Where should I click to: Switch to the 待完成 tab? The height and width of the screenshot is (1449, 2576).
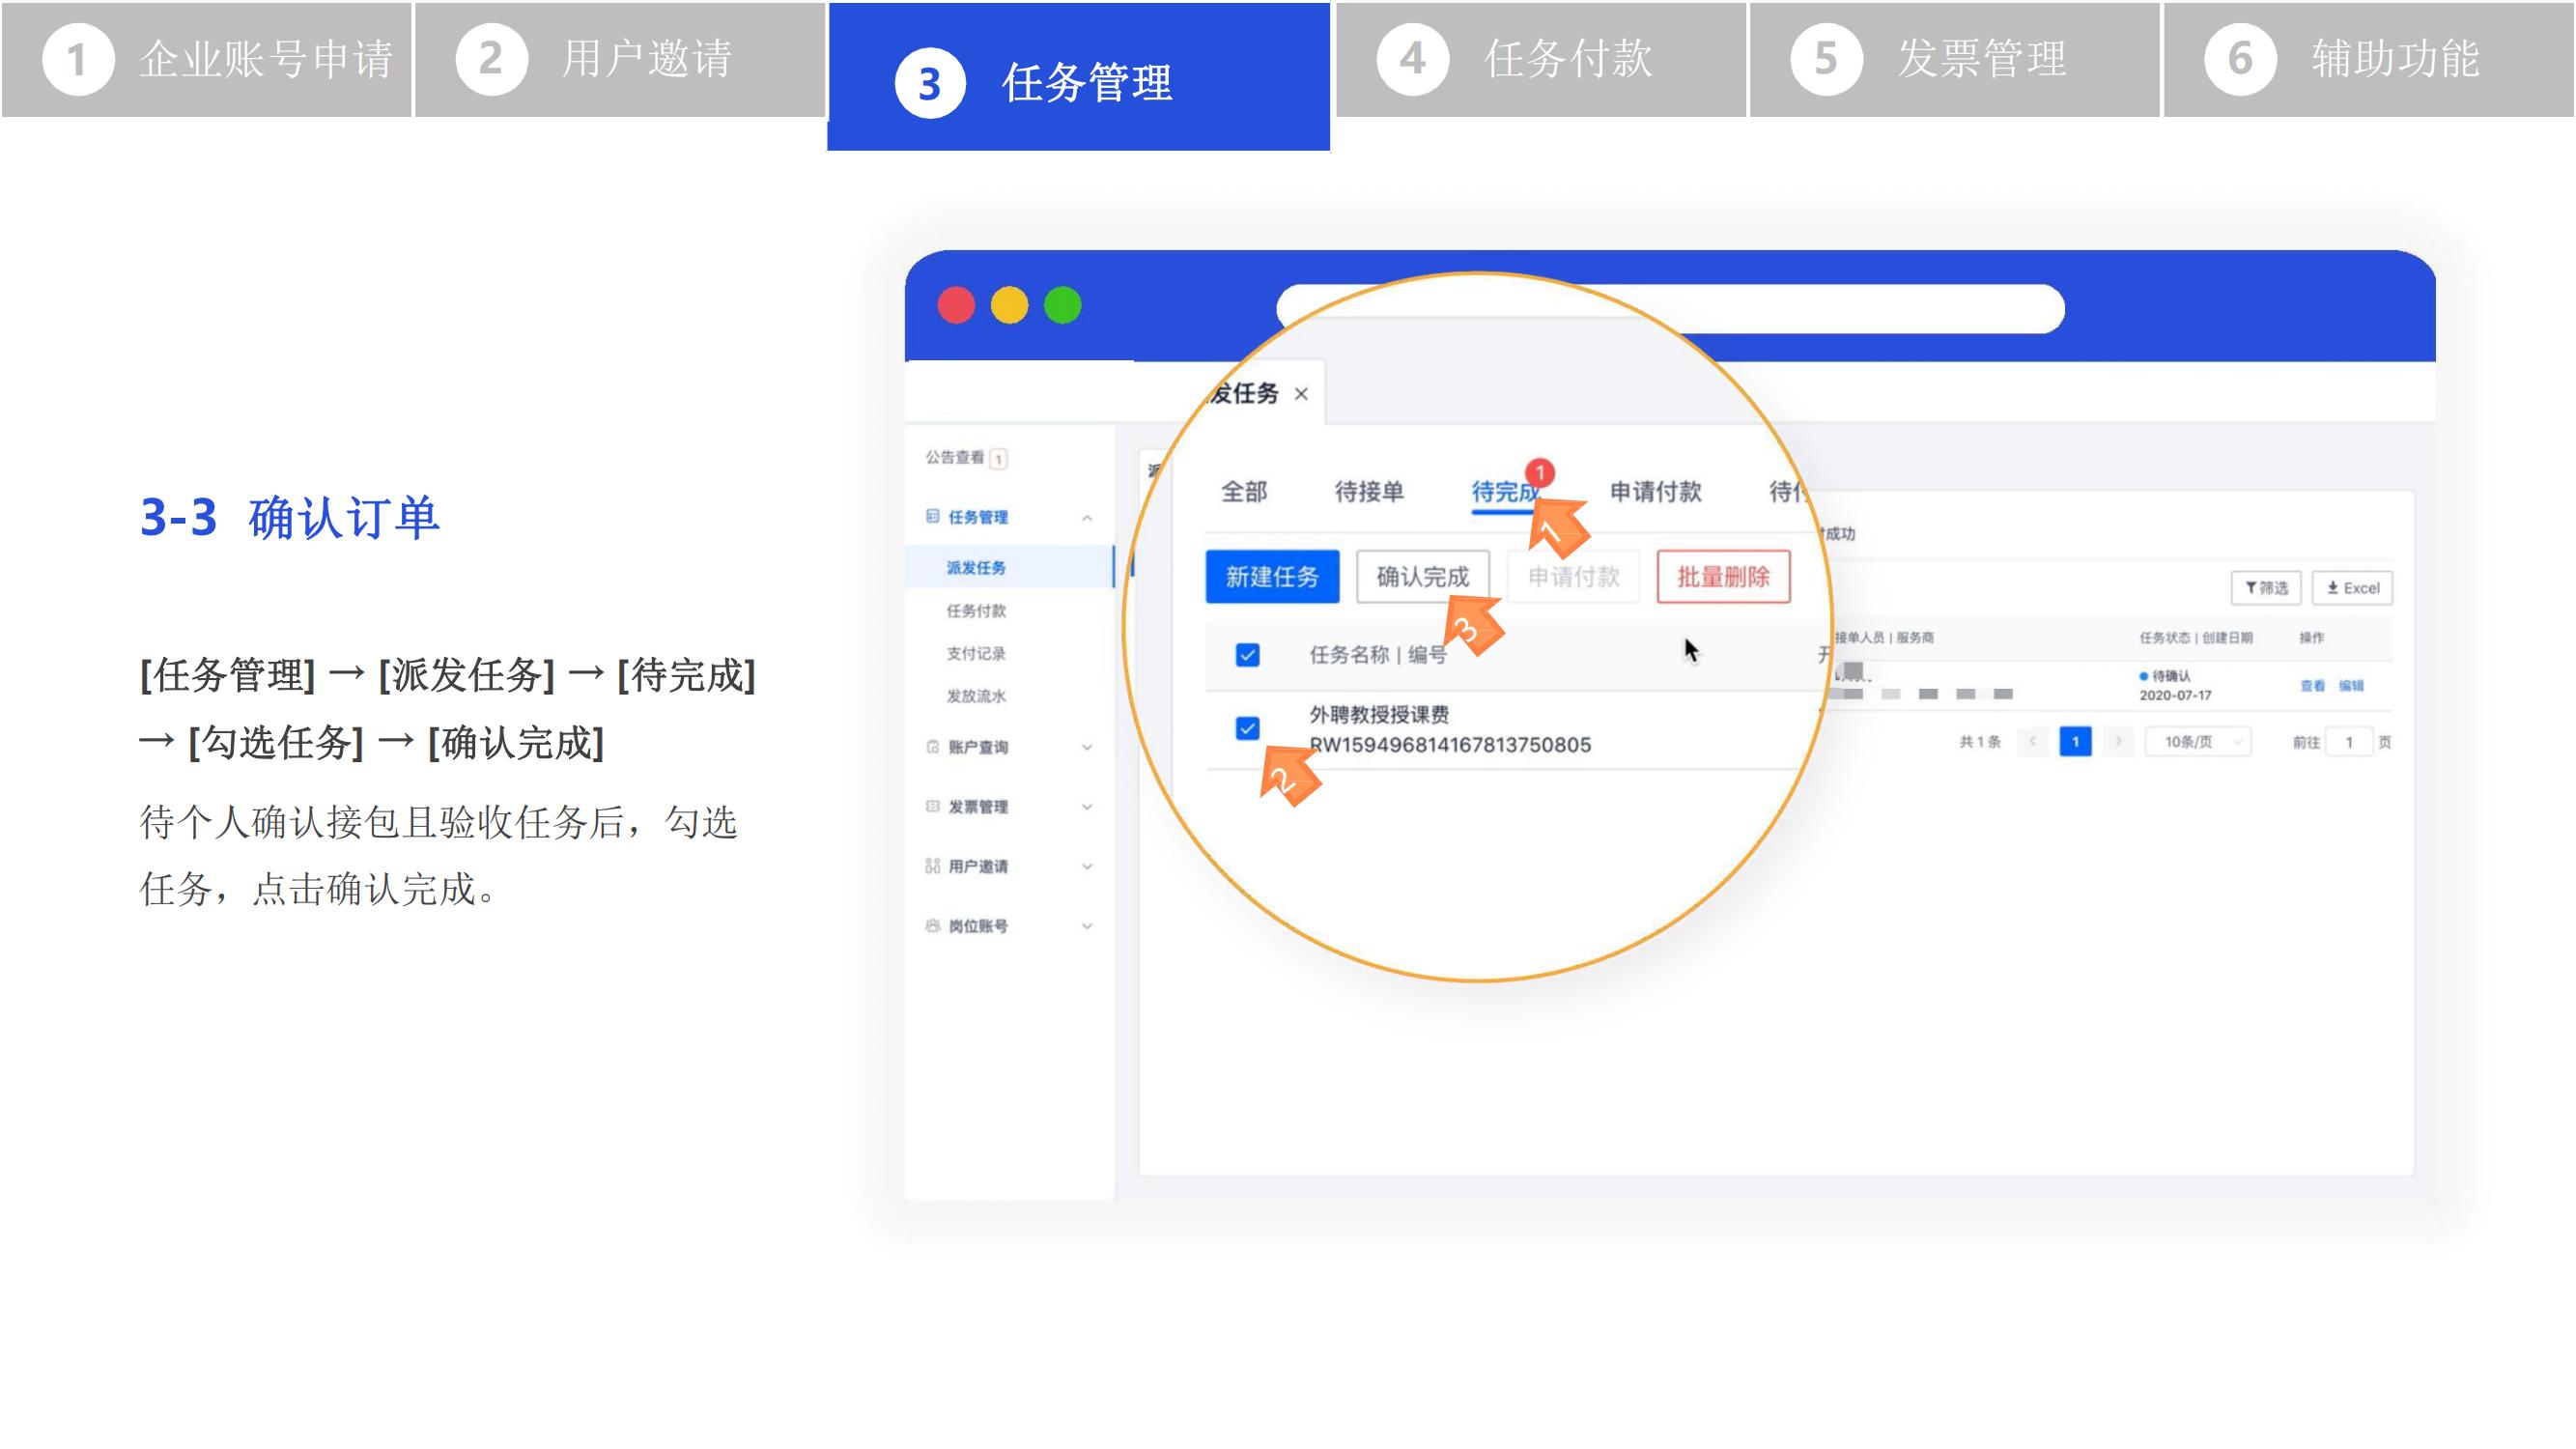point(1504,492)
